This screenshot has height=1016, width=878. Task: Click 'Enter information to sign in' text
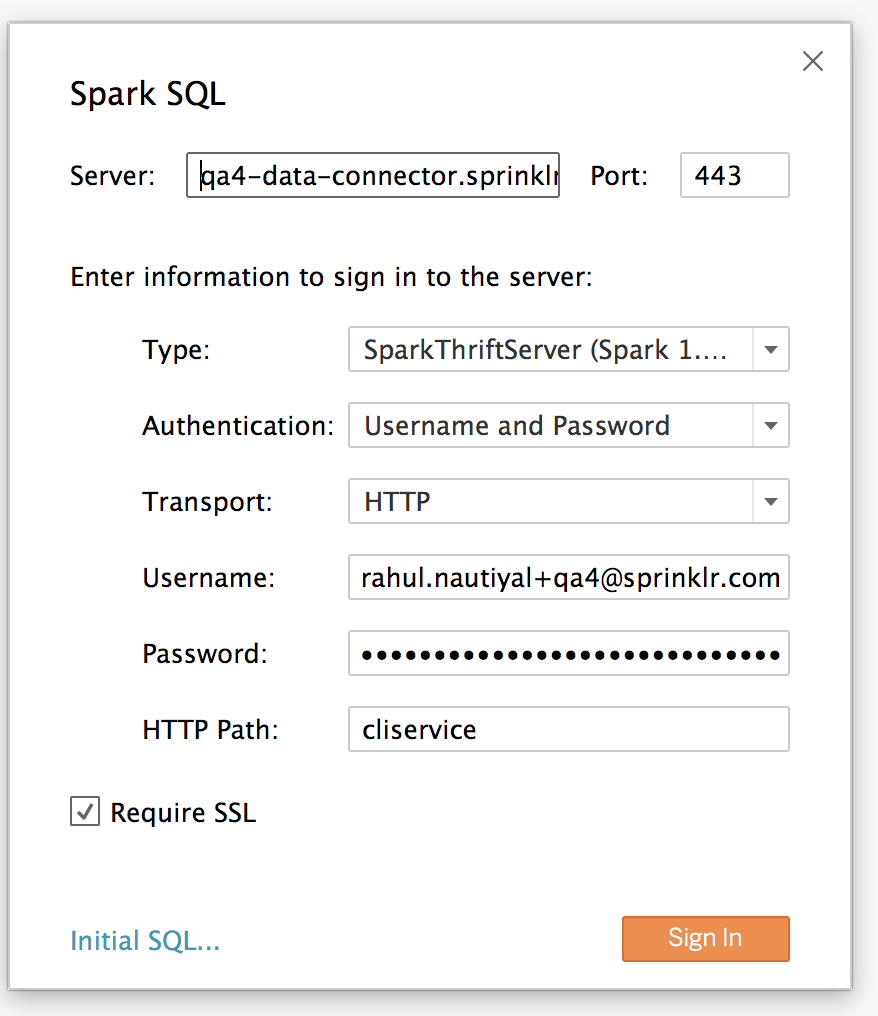331,277
